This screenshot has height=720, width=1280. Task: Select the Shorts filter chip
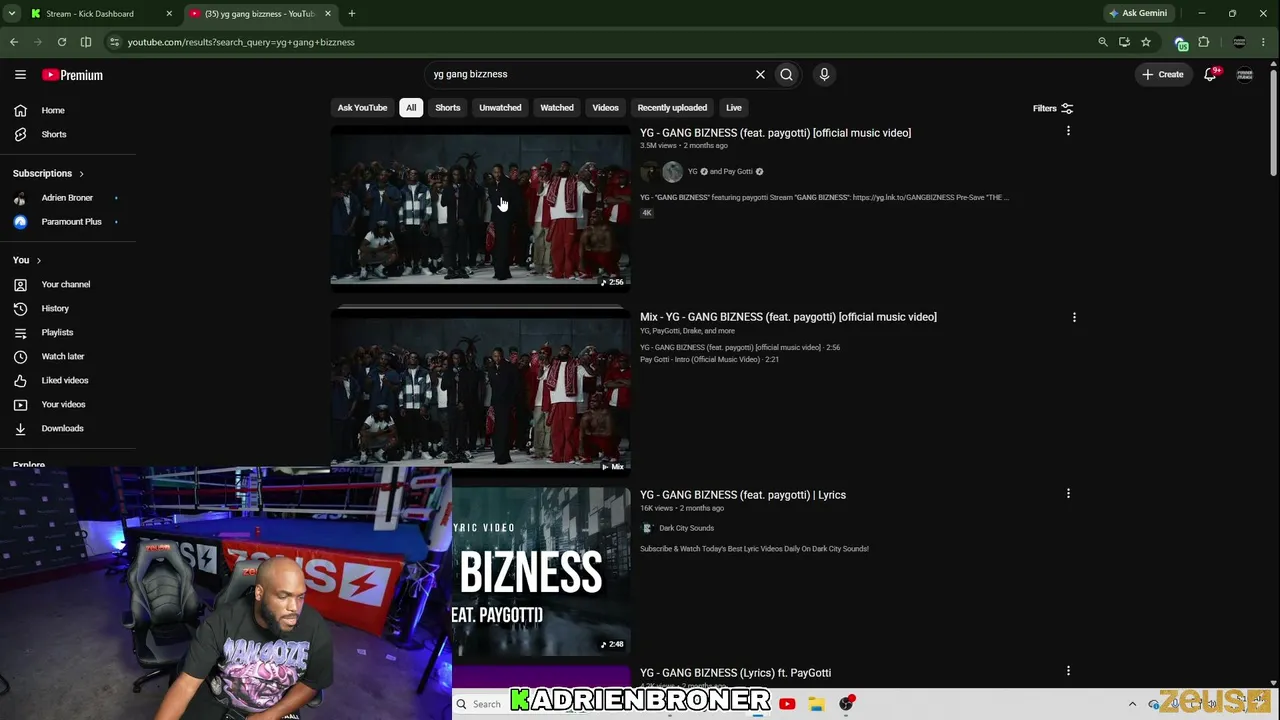point(448,107)
